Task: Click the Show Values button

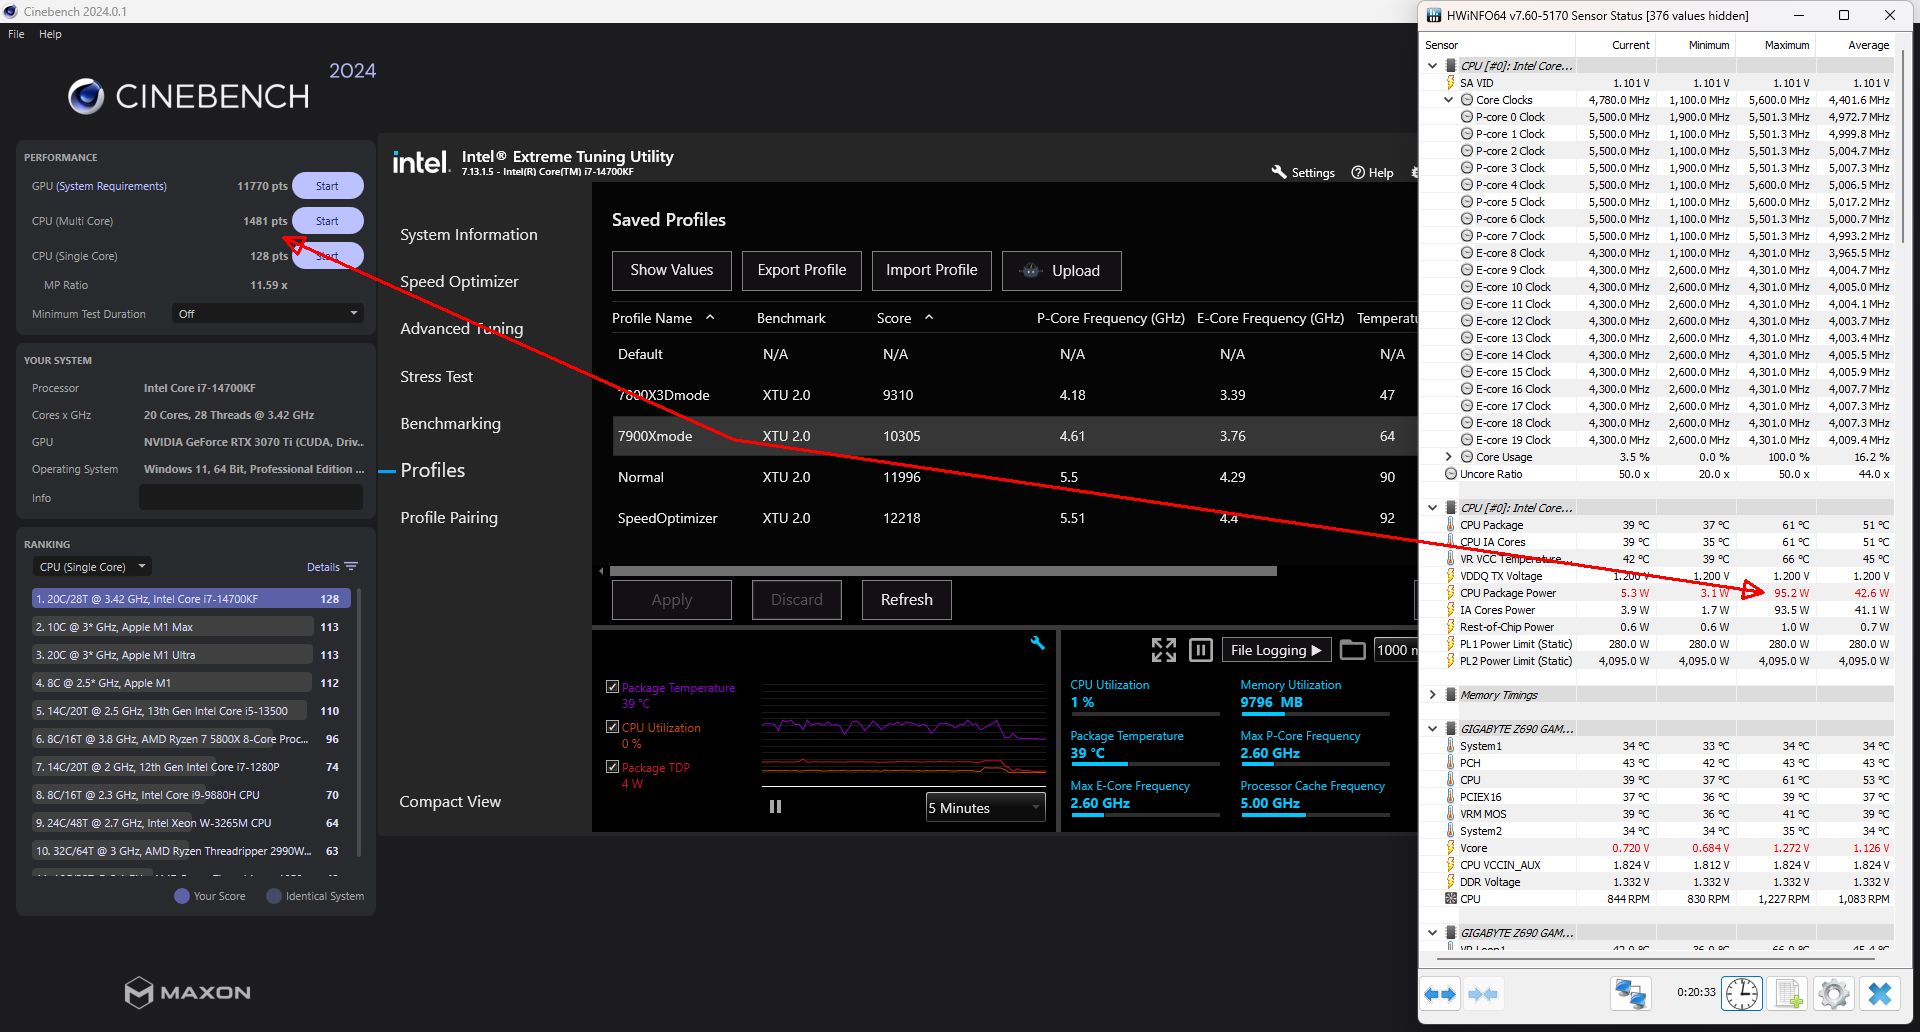Action: [x=672, y=271]
